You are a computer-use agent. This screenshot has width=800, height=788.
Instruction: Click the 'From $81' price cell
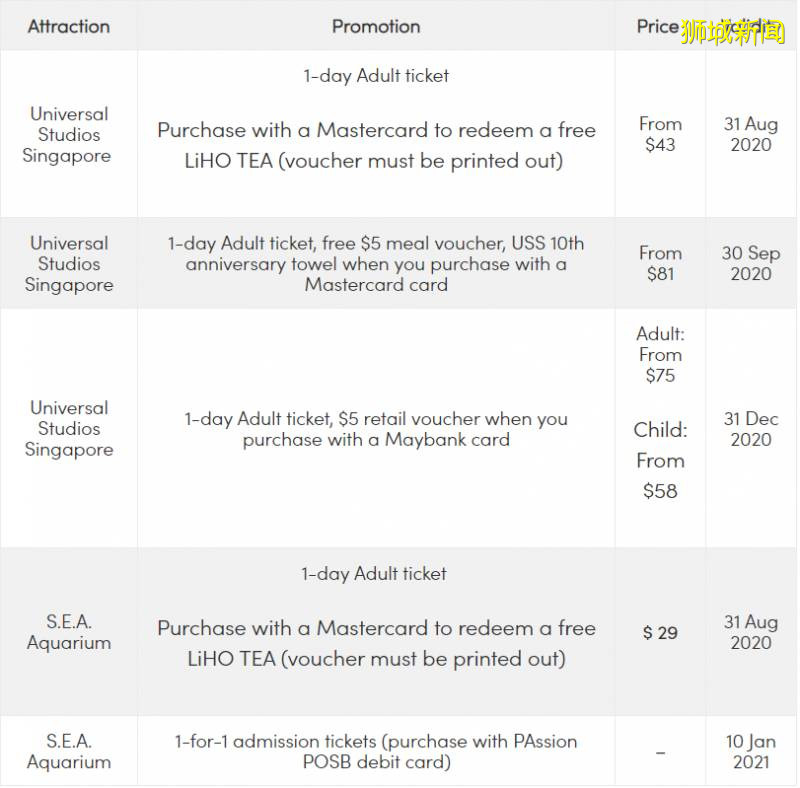coord(660,263)
